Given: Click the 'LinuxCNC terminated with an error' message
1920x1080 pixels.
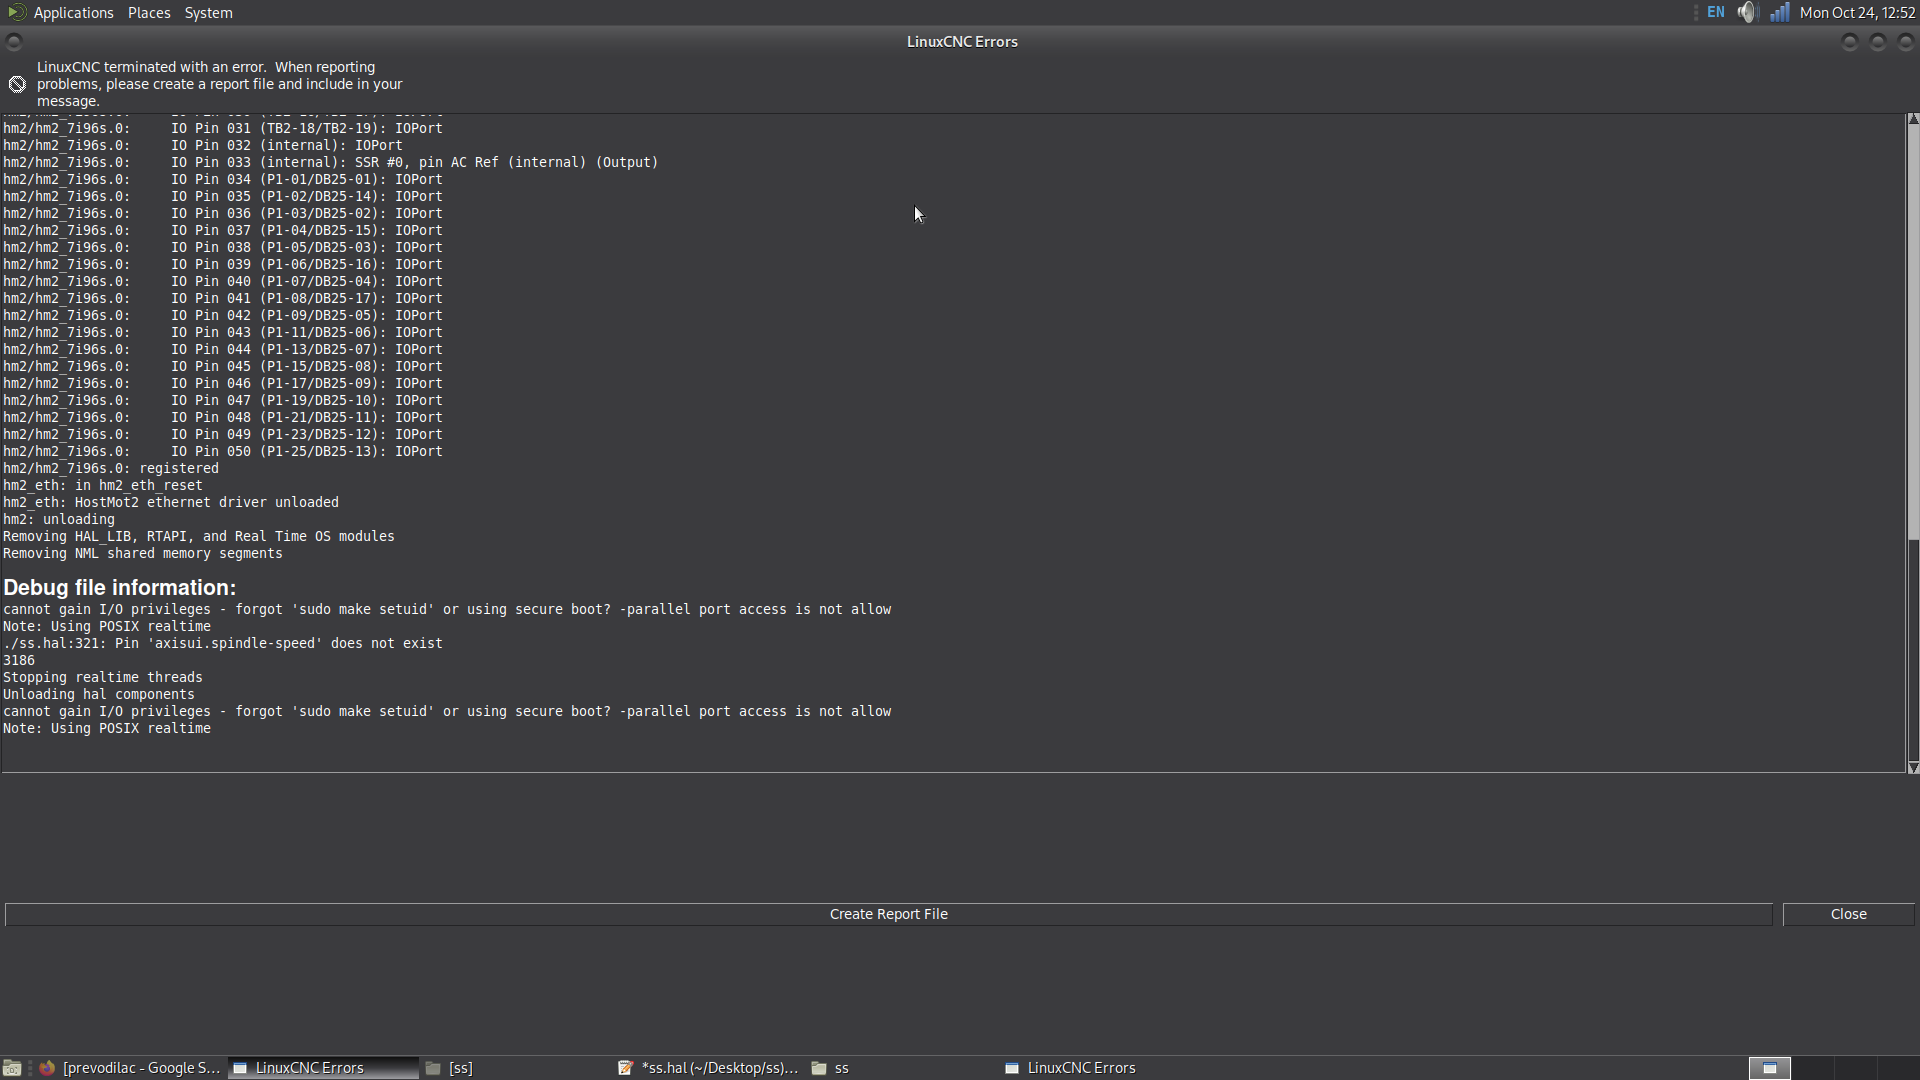Looking at the screenshot, I should (220, 84).
